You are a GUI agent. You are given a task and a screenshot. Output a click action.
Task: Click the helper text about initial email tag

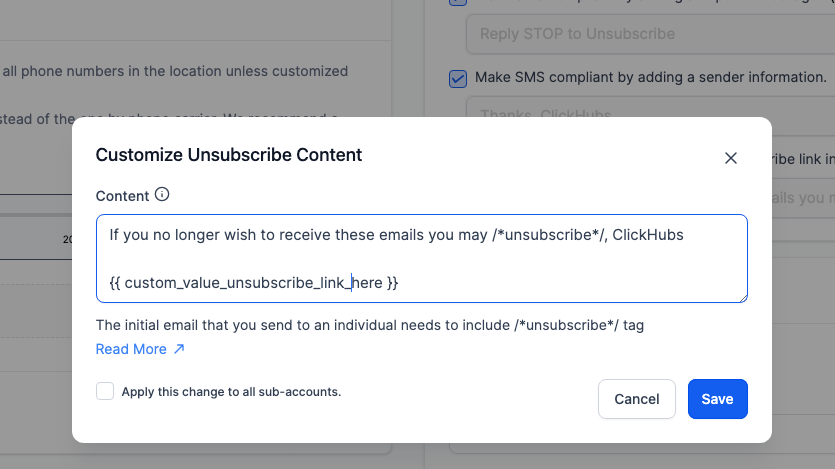point(370,325)
